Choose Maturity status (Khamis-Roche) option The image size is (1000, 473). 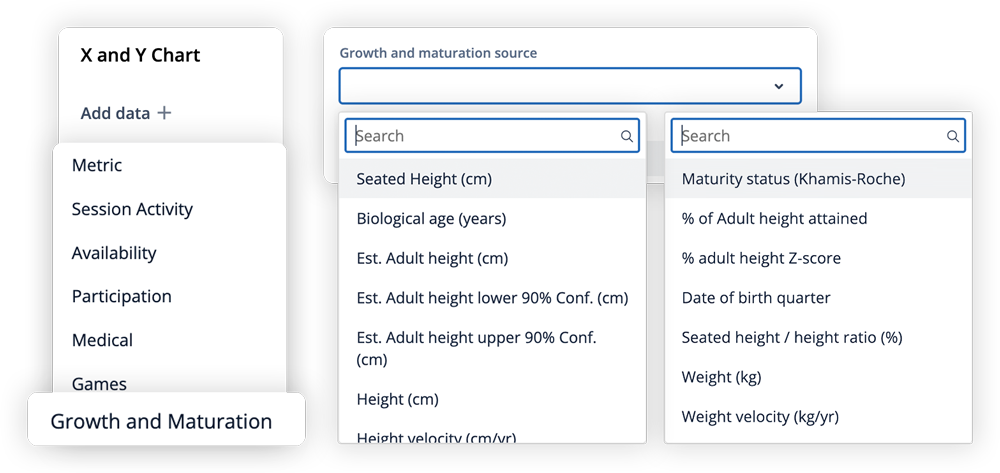[x=818, y=179]
